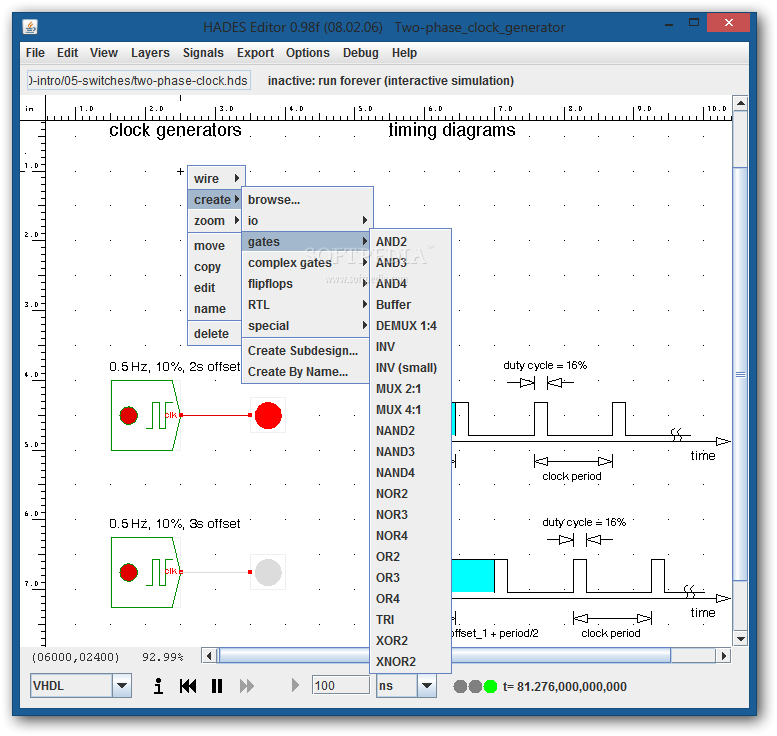Create a MUX 2:1 component
The width and height of the screenshot is (777, 736).
410,389
